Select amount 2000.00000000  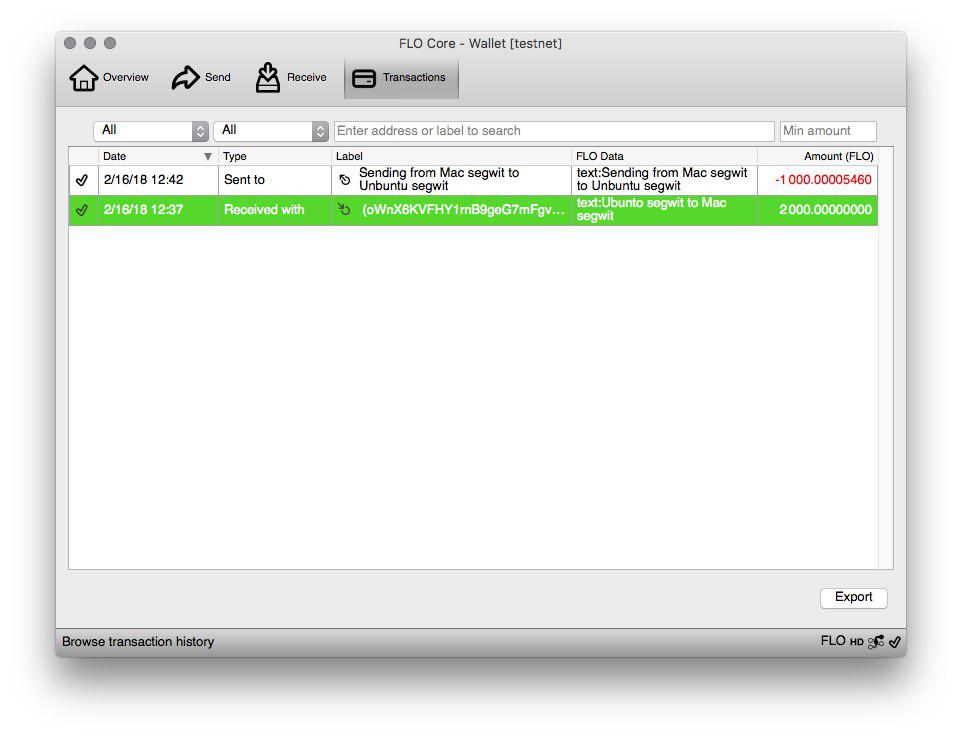(825, 210)
